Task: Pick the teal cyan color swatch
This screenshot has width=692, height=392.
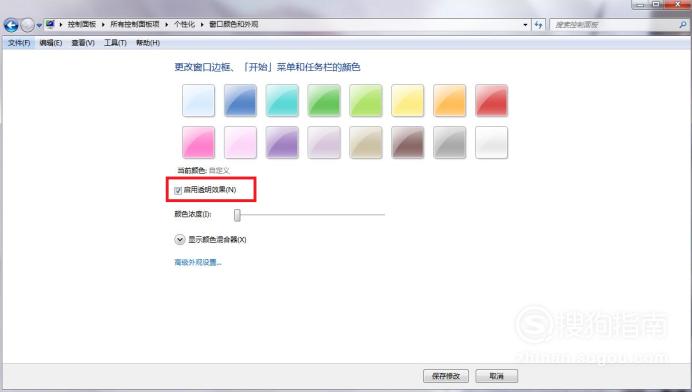Action: (x=282, y=101)
